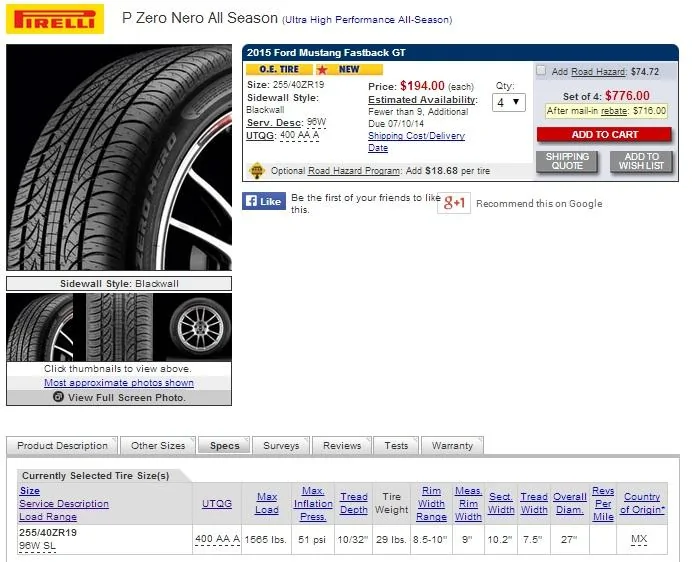Click the Meas. Rim Width header

468,504
